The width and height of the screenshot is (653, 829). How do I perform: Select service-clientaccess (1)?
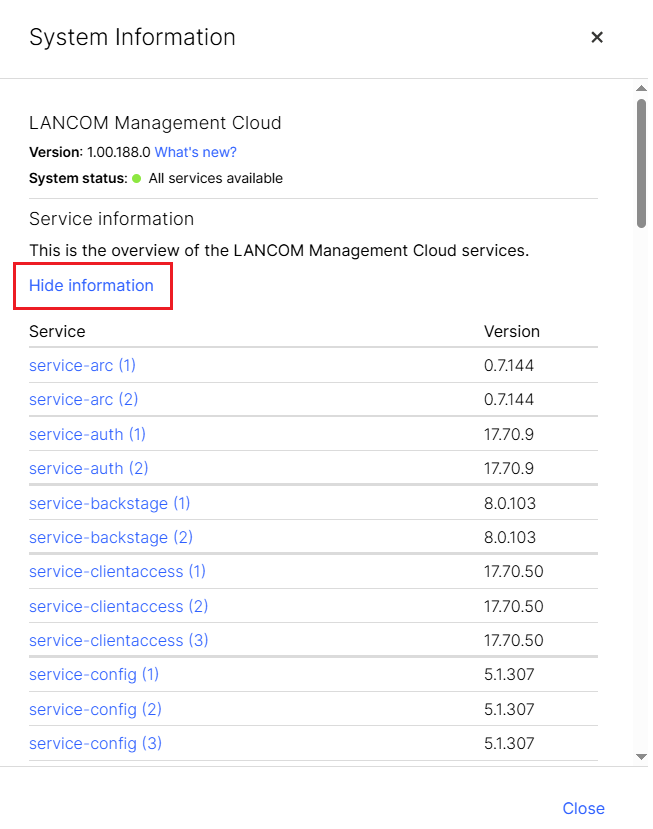pos(117,571)
